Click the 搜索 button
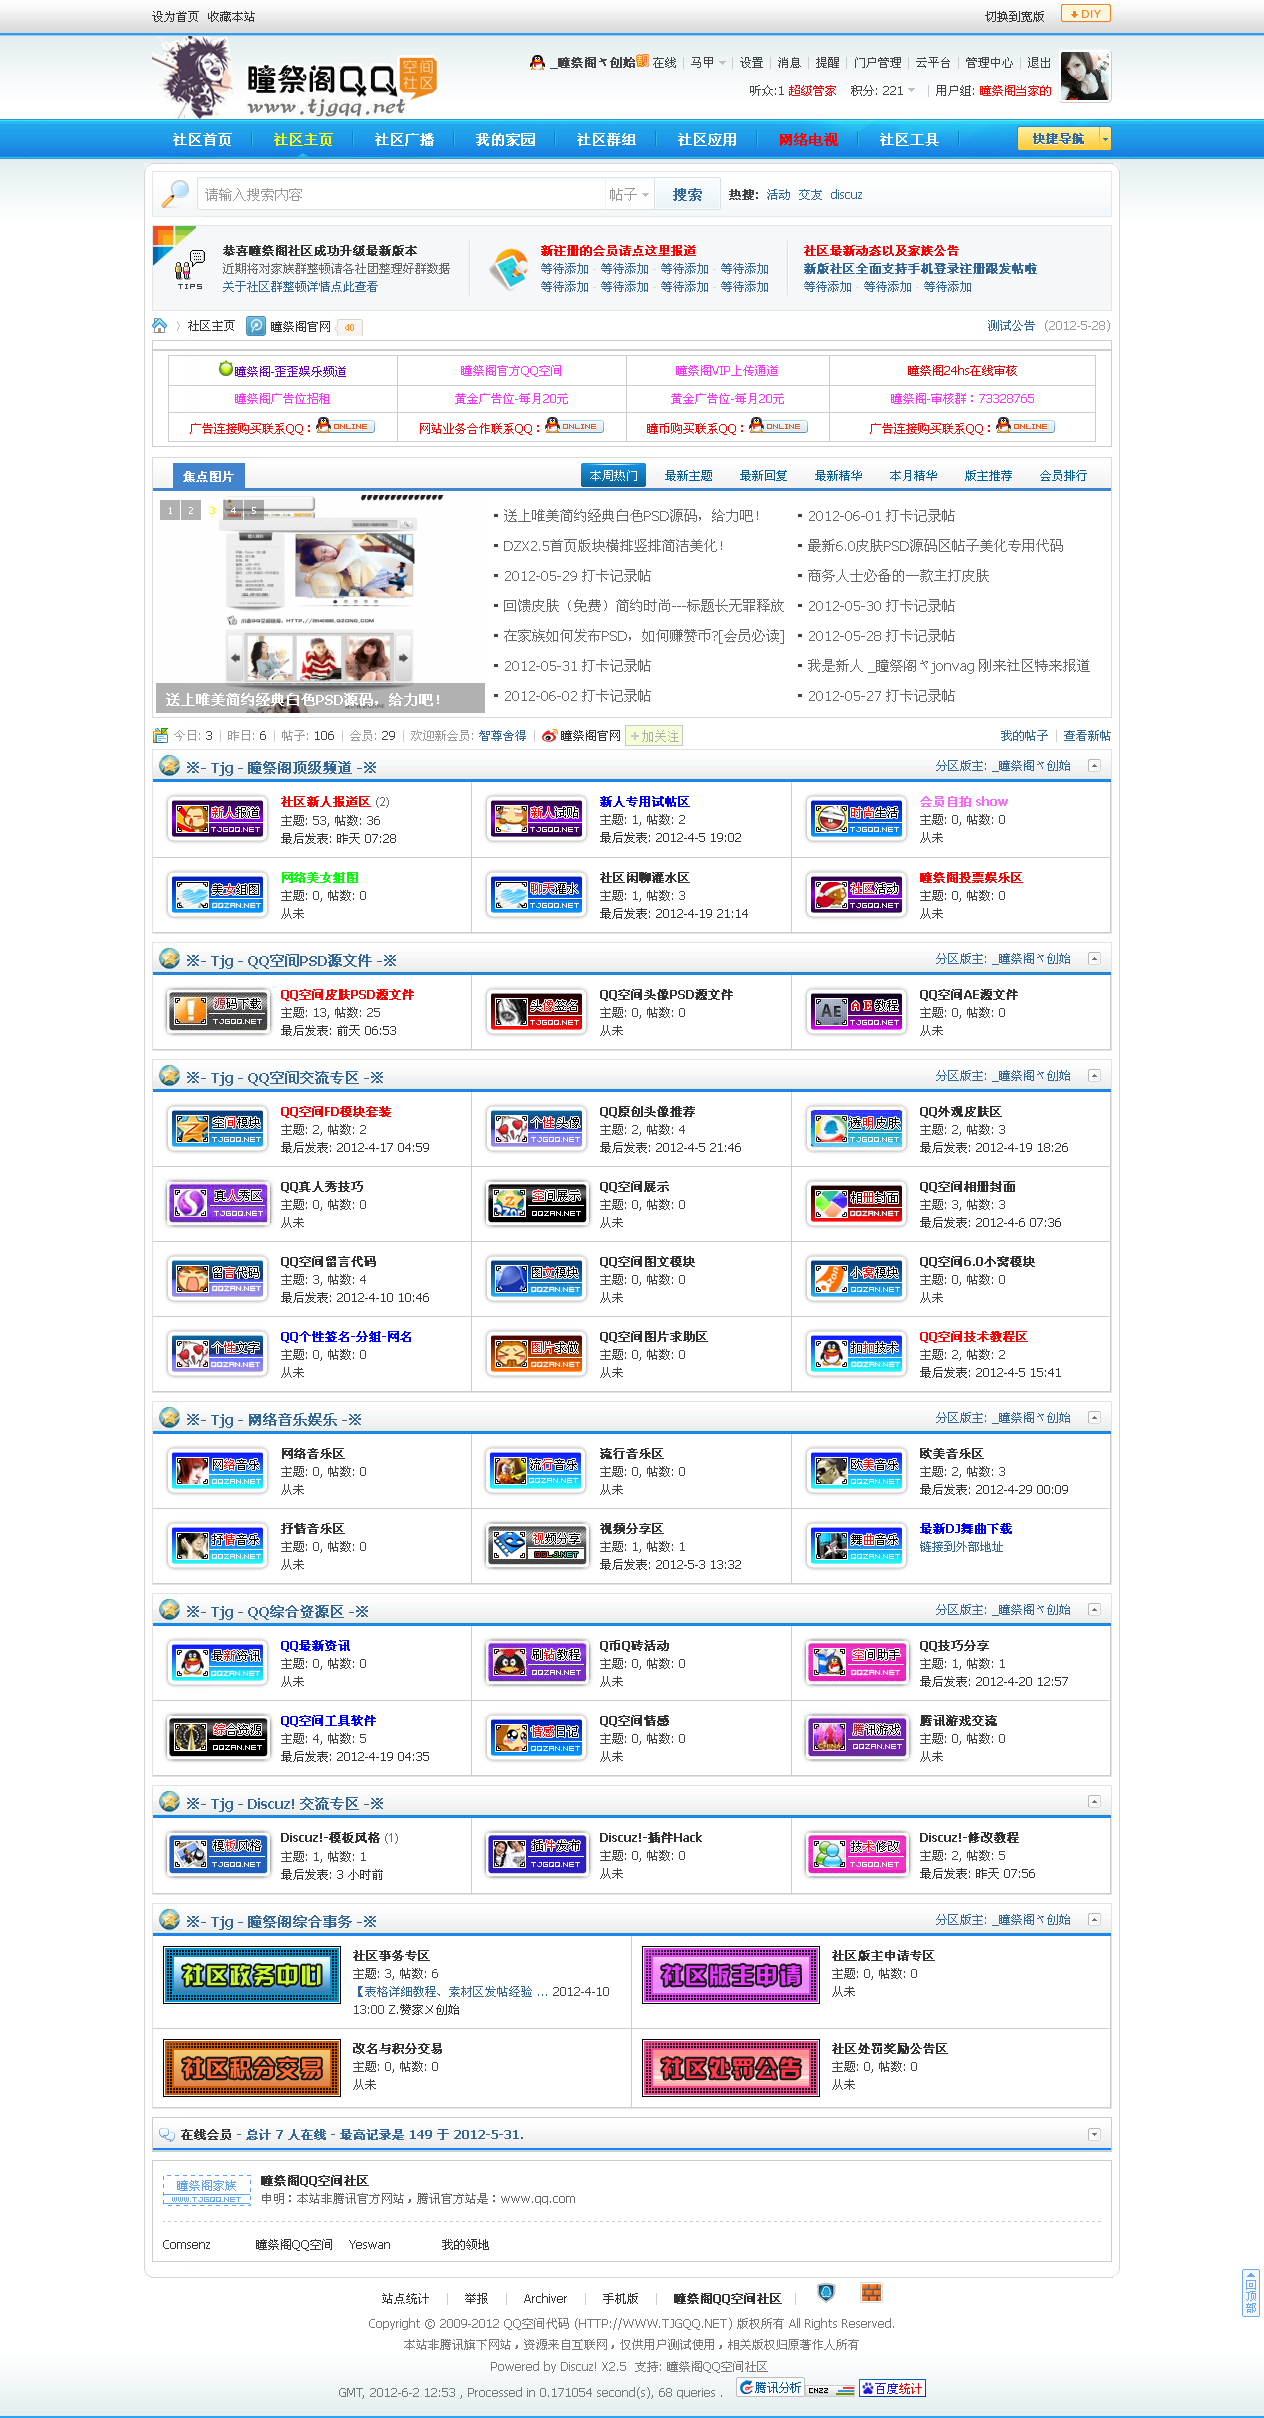 click(687, 195)
